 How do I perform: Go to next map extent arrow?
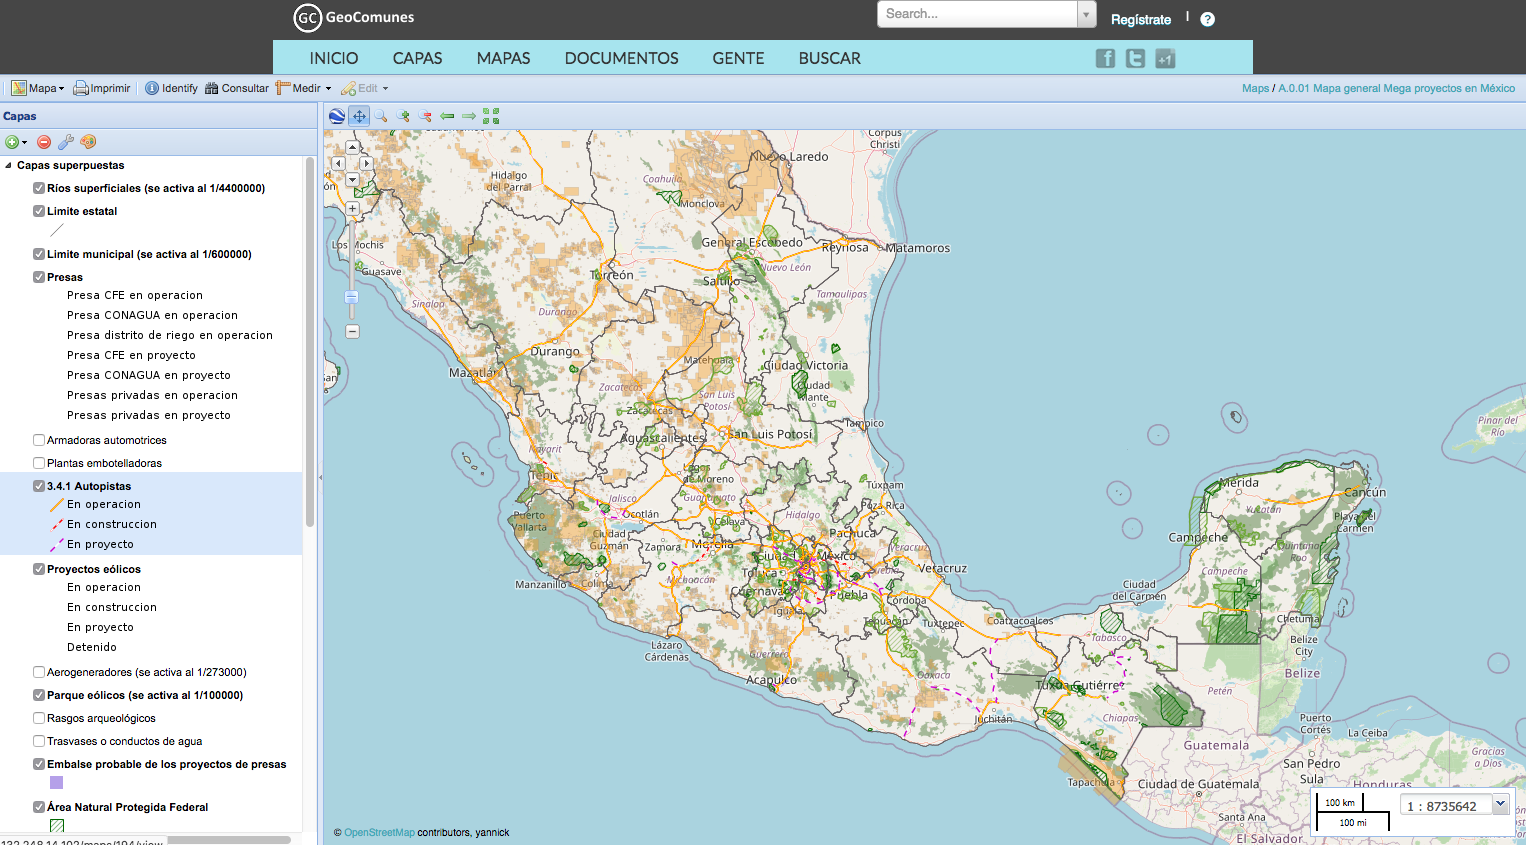469,116
